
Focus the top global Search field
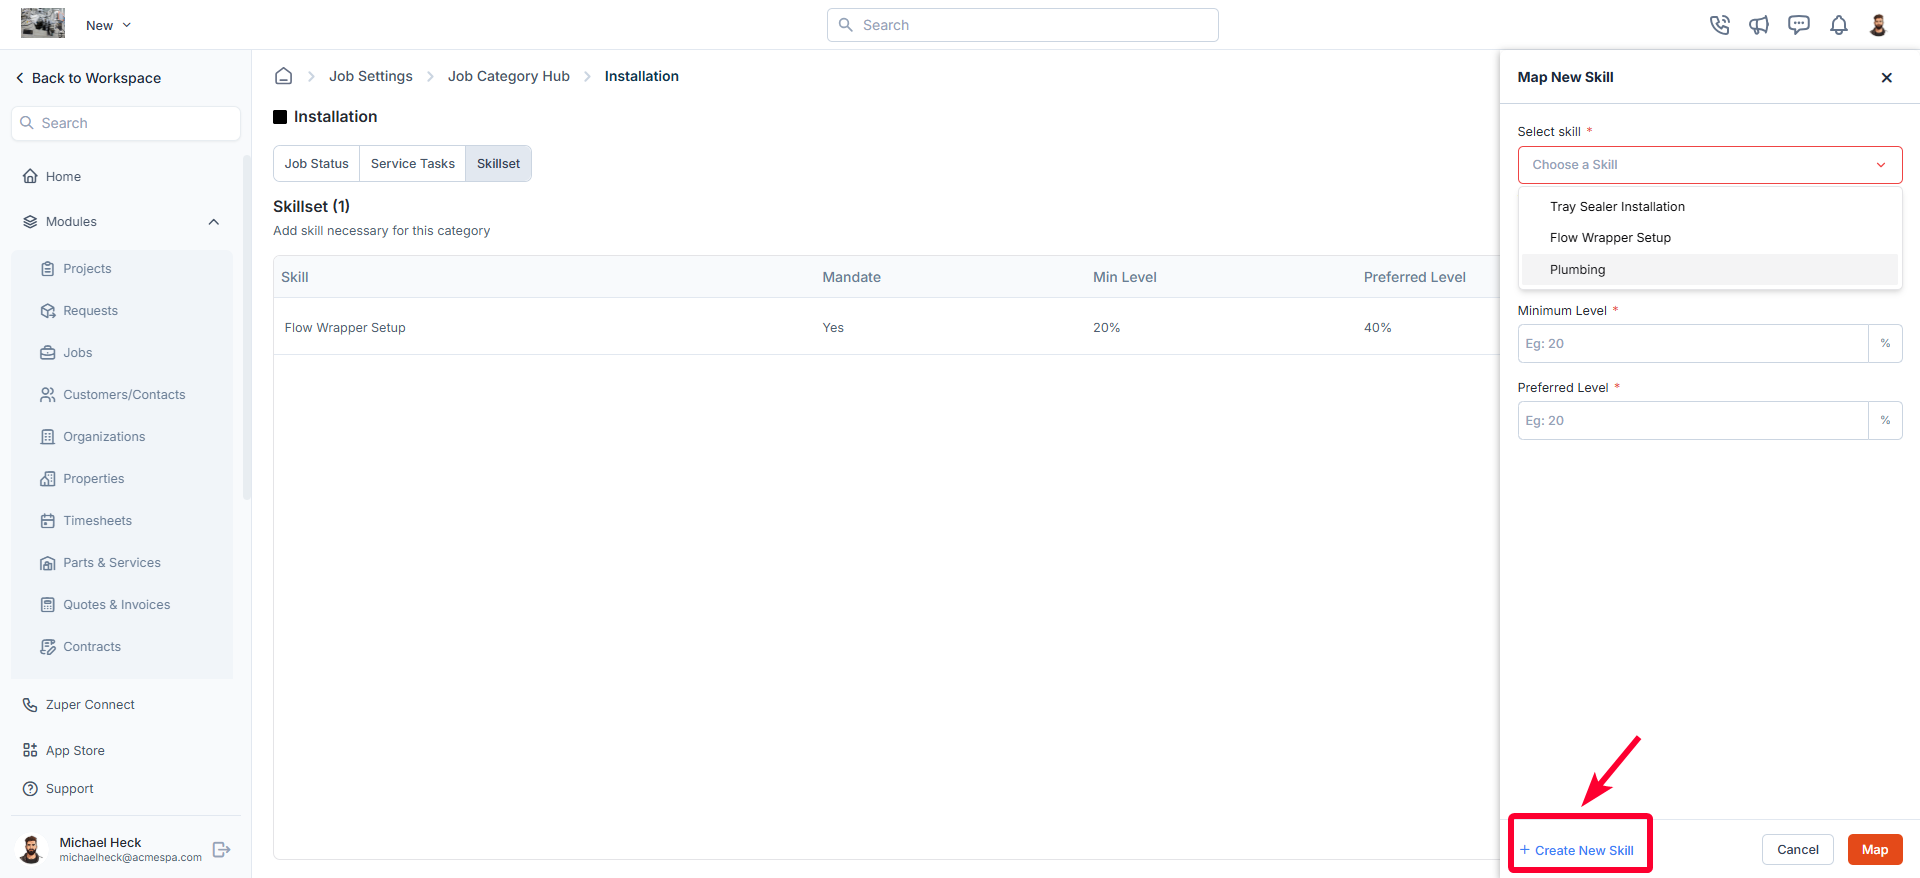coord(1022,25)
